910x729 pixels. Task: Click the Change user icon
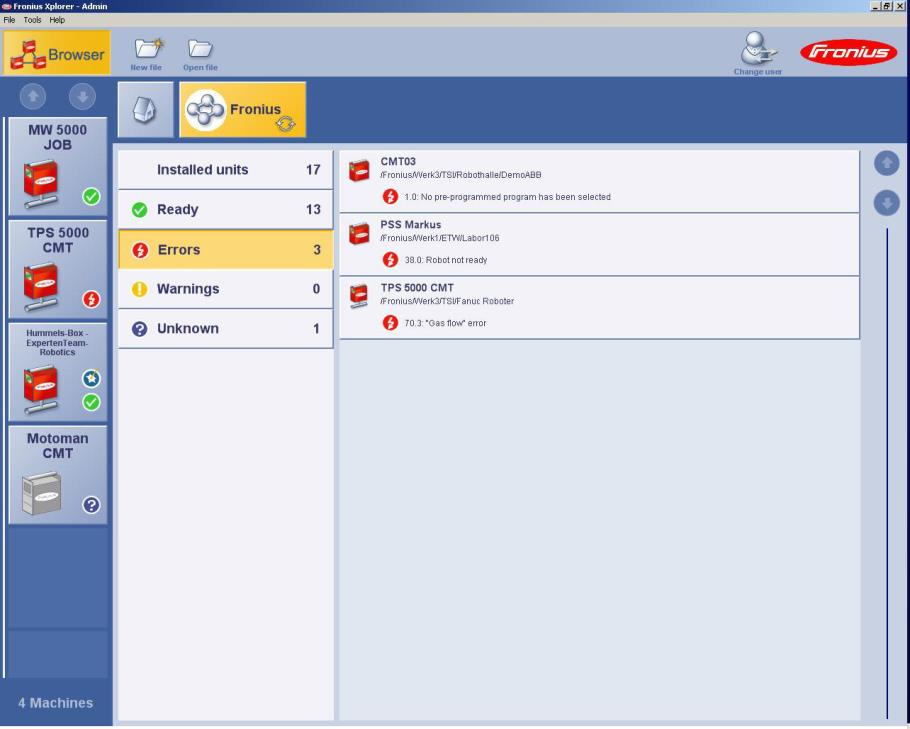pos(758,49)
